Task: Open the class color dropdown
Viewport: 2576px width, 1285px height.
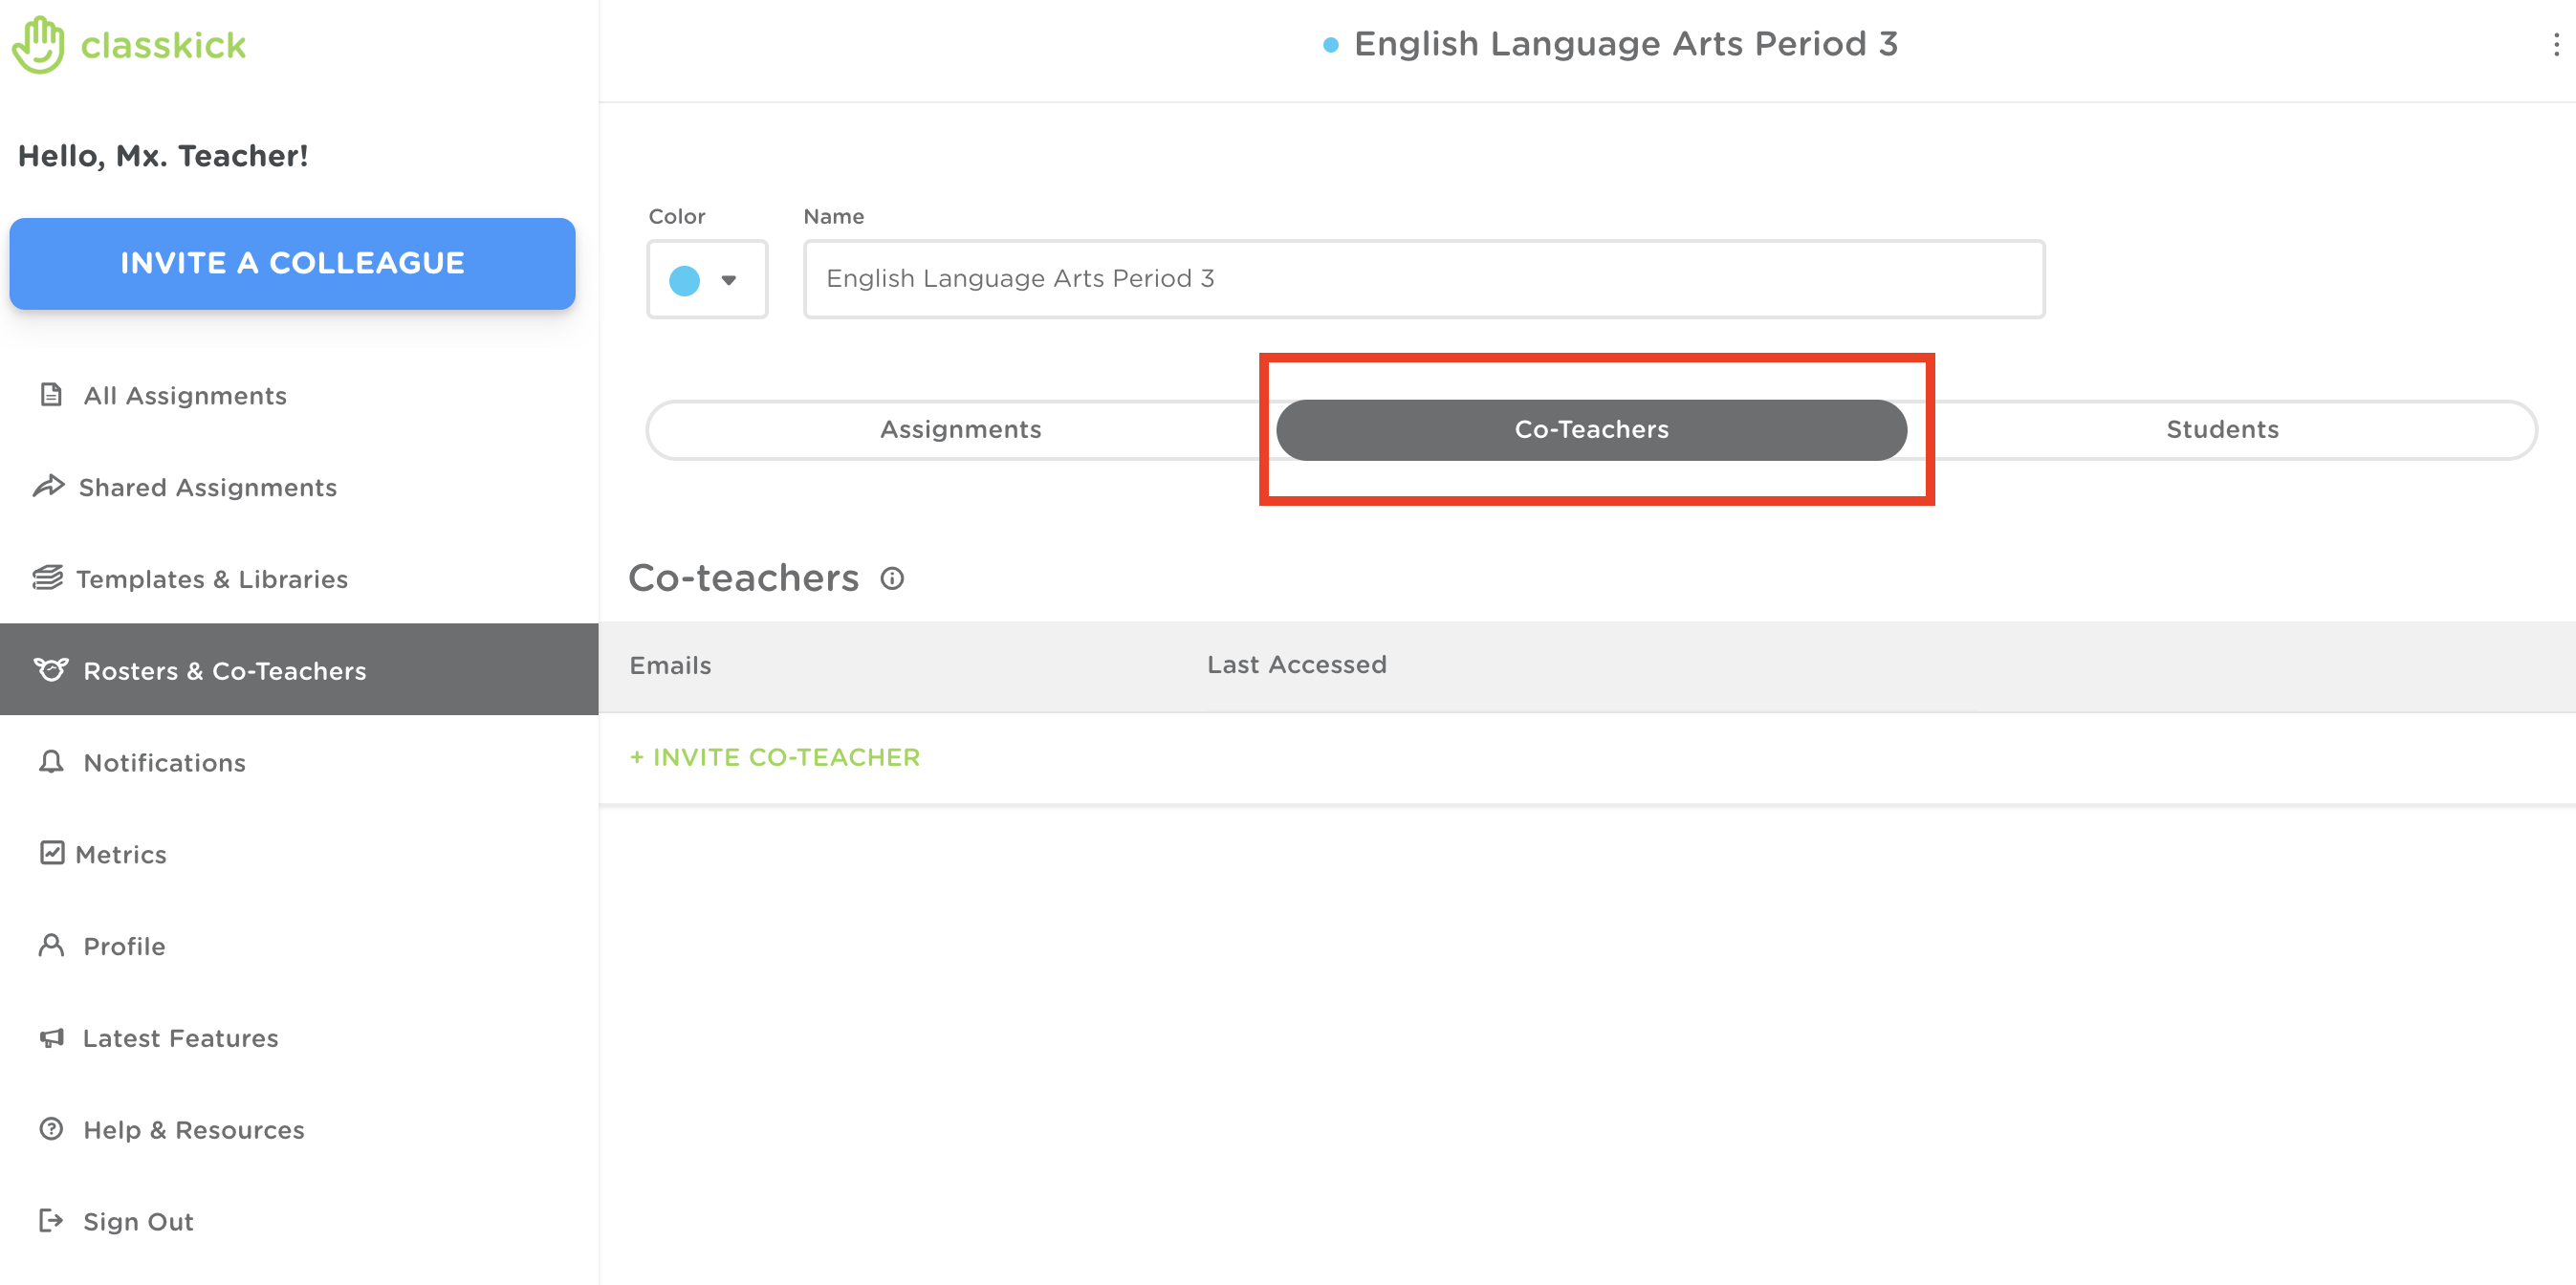Action: point(729,280)
